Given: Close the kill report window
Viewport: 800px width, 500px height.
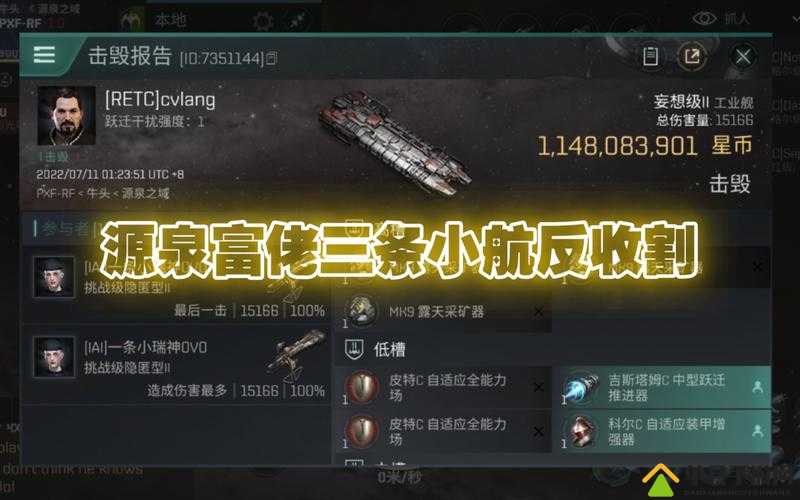Looking at the screenshot, I should pos(743,56).
